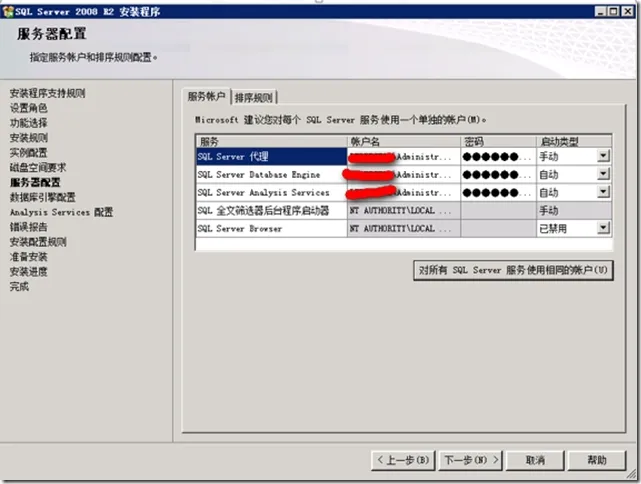
Task: Click 实例配置 step in sidebar
Action: (29, 152)
